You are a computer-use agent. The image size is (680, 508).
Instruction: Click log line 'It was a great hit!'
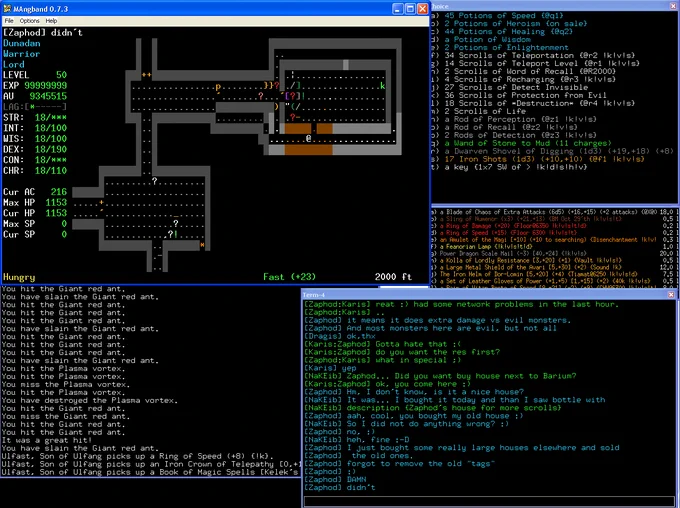[x=46, y=440]
